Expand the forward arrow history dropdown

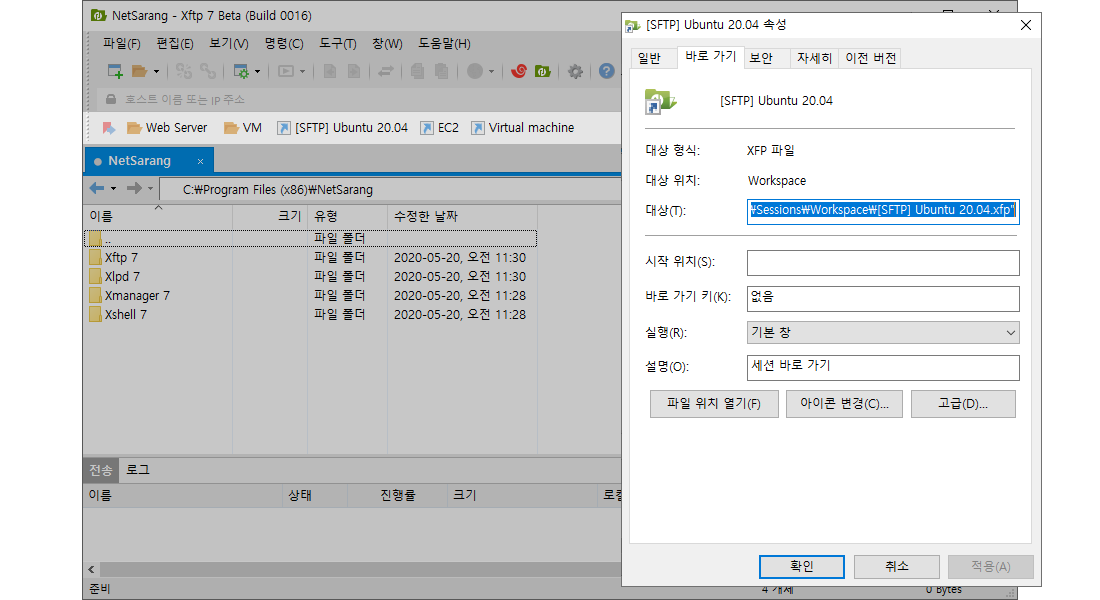150,189
